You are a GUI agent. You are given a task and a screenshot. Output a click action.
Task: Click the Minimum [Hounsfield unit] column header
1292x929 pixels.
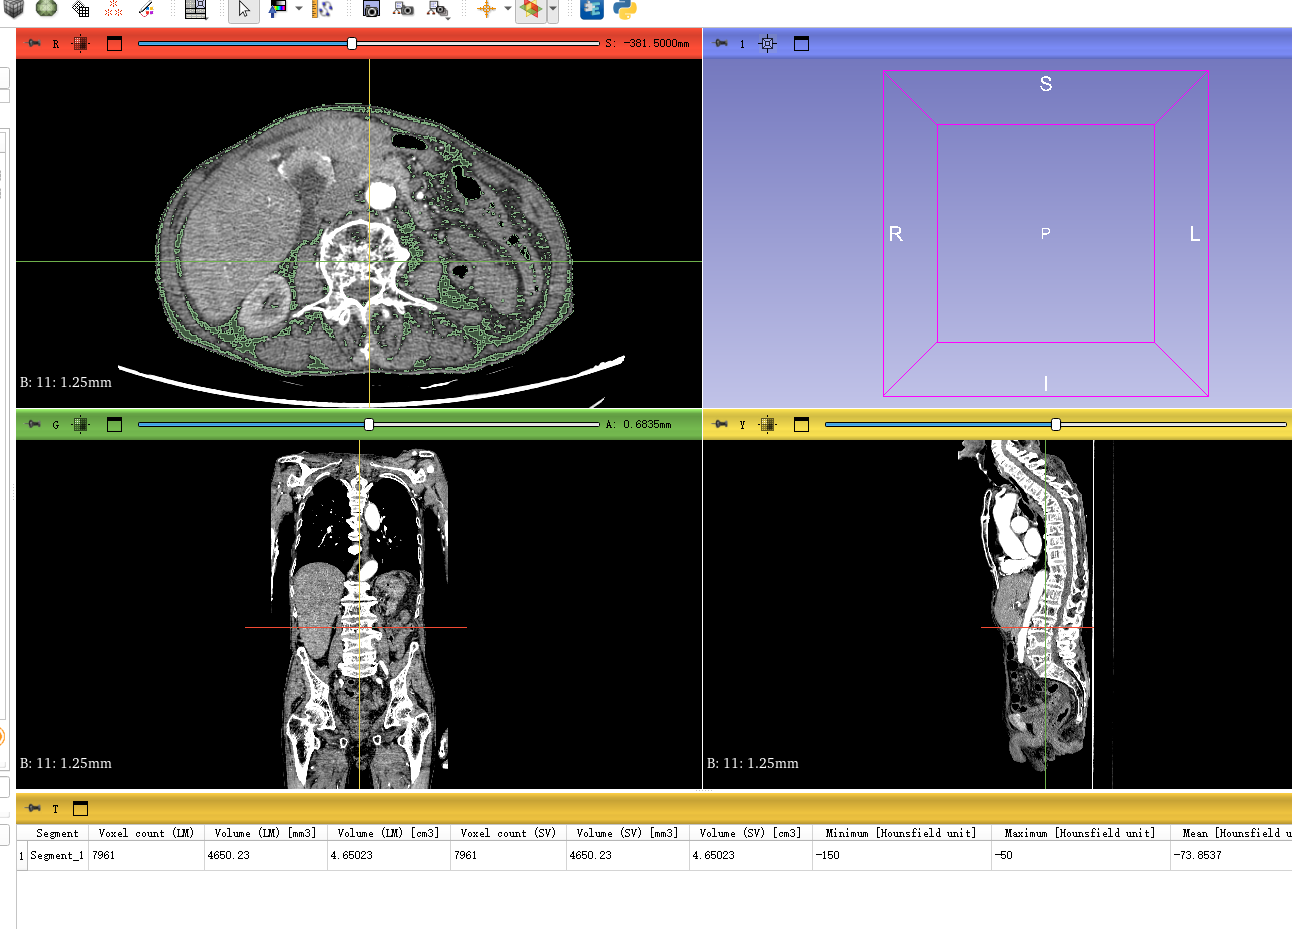[x=900, y=833]
